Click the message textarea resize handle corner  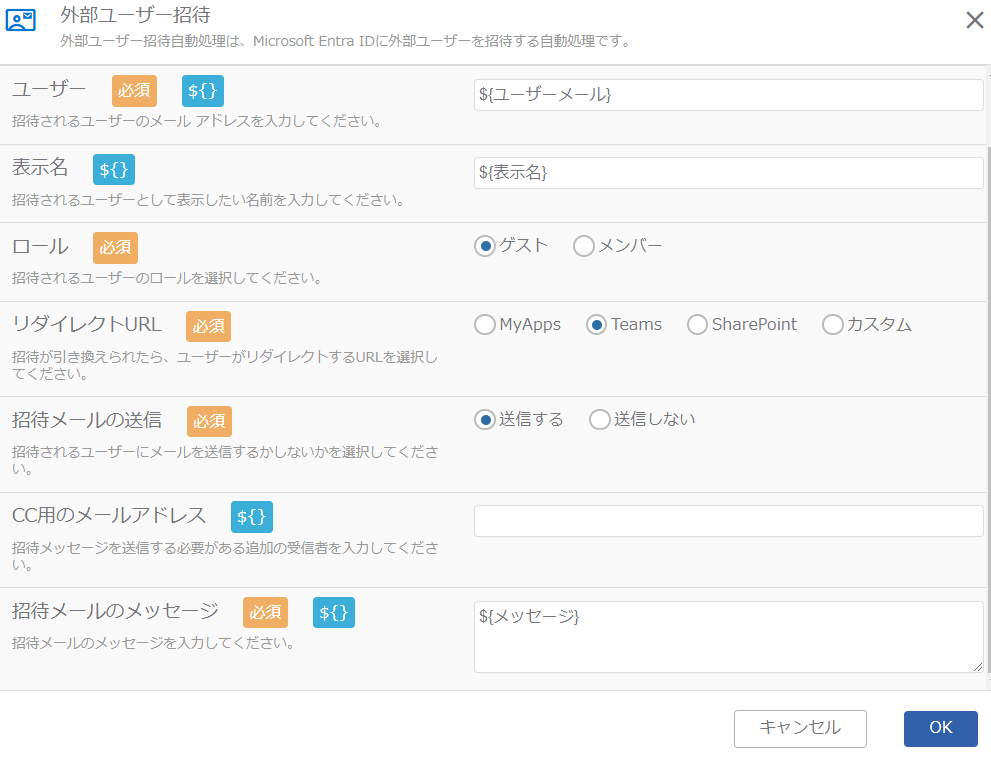[x=978, y=667]
